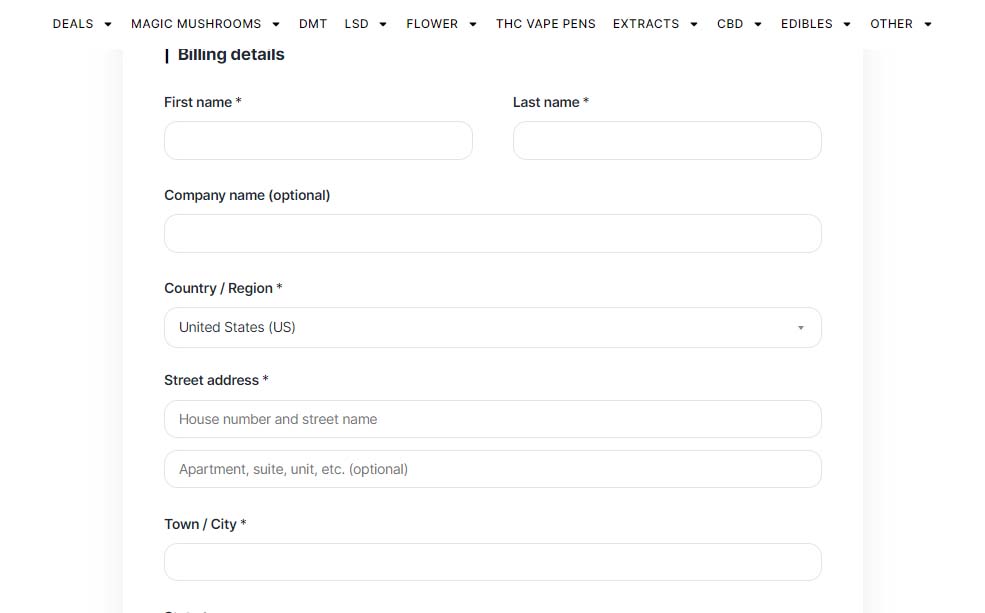Focus the apartment, suite, unit field

click(492, 469)
